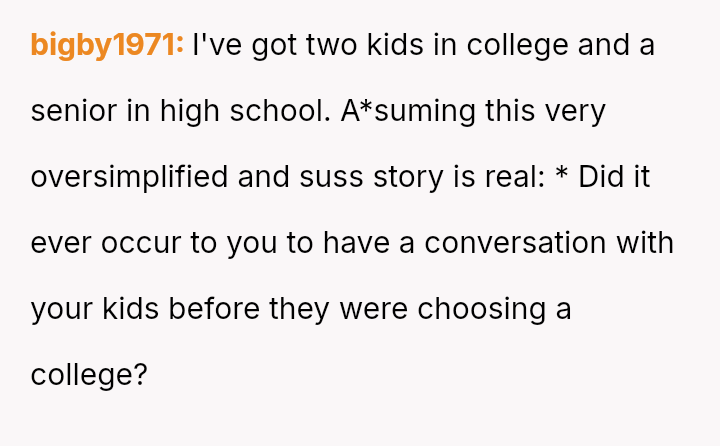
Task: Click the final word "college?"
Action: (x=89, y=375)
